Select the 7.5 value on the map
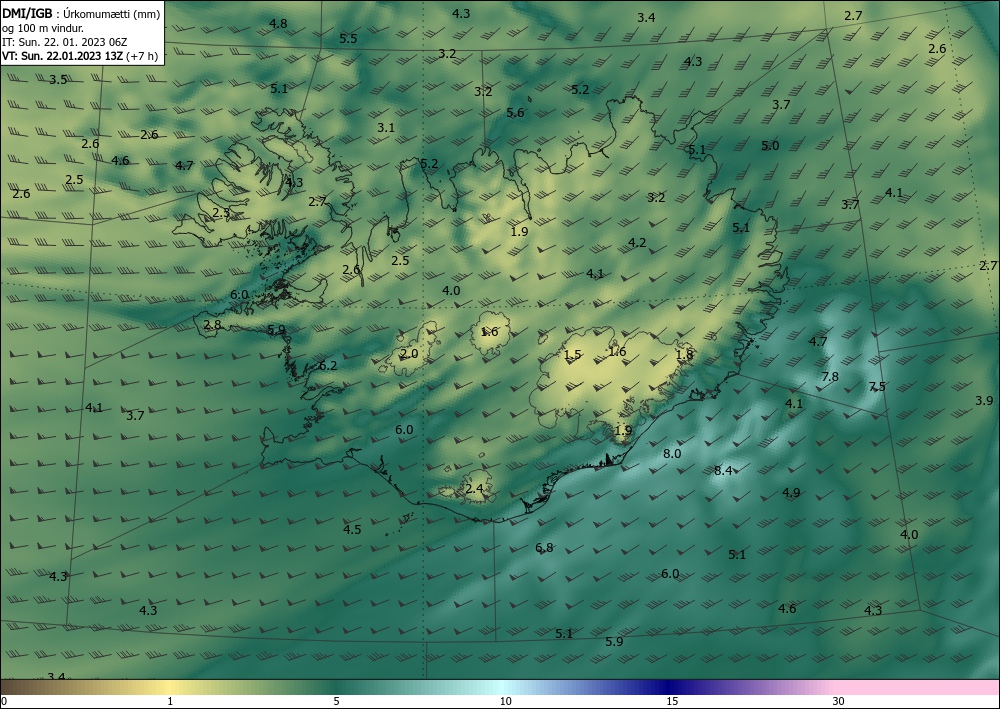The image size is (1000, 709). pyautogui.click(x=877, y=386)
